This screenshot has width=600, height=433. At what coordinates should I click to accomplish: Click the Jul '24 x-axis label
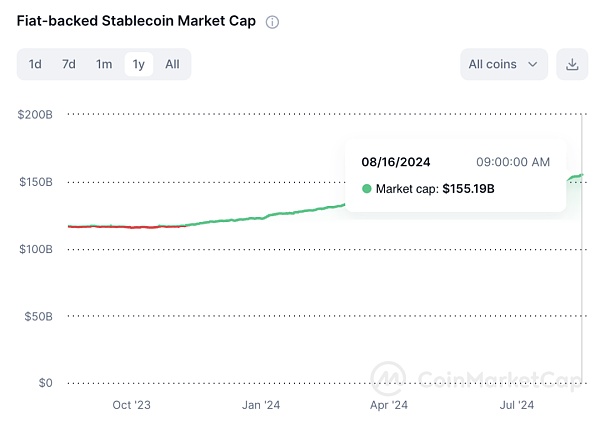[516, 405]
